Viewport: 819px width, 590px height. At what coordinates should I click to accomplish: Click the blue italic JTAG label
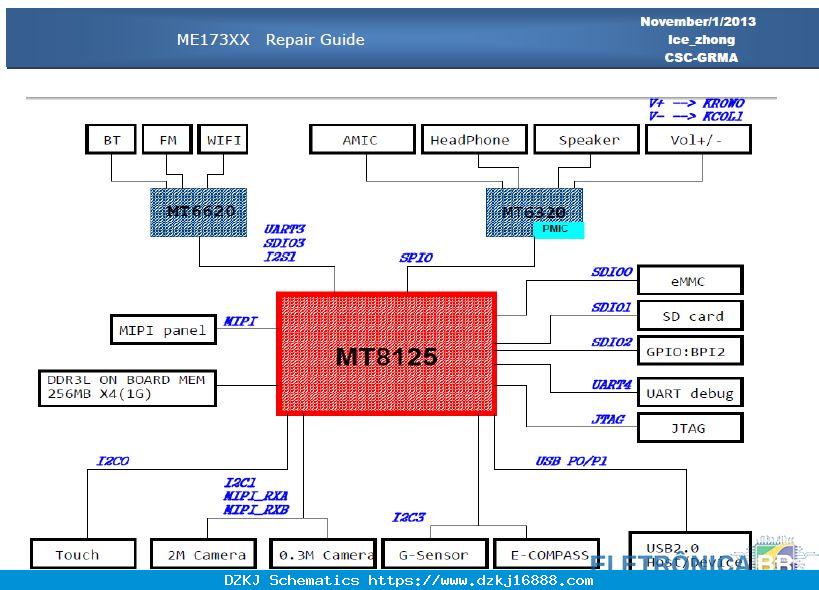tap(608, 419)
